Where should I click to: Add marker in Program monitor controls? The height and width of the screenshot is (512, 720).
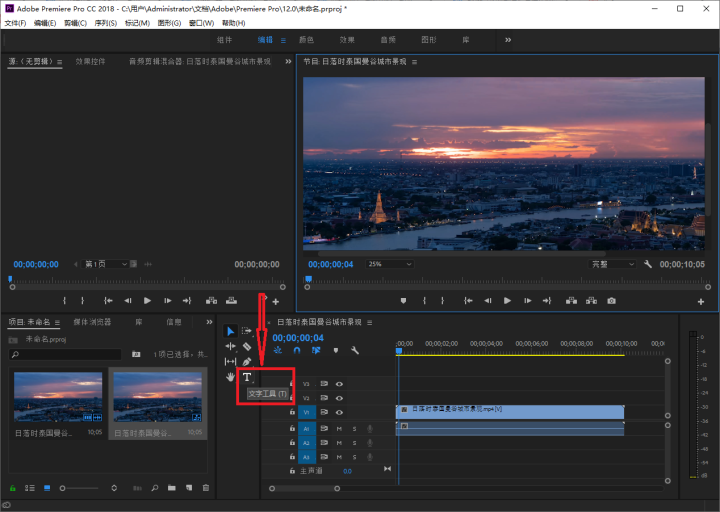click(403, 301)
